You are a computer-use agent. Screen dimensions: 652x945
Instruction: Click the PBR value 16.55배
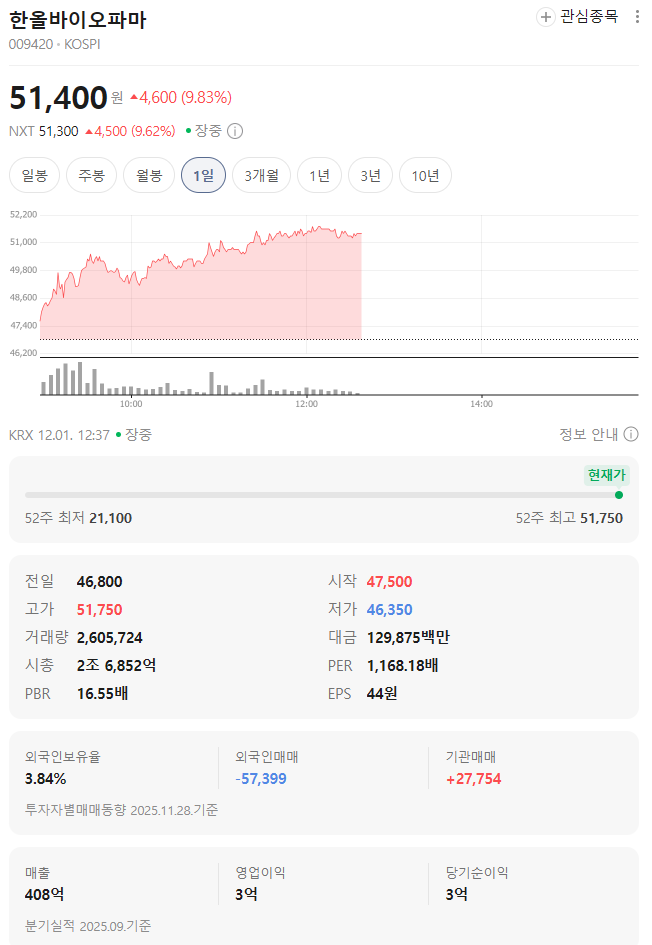click(102, 693)
